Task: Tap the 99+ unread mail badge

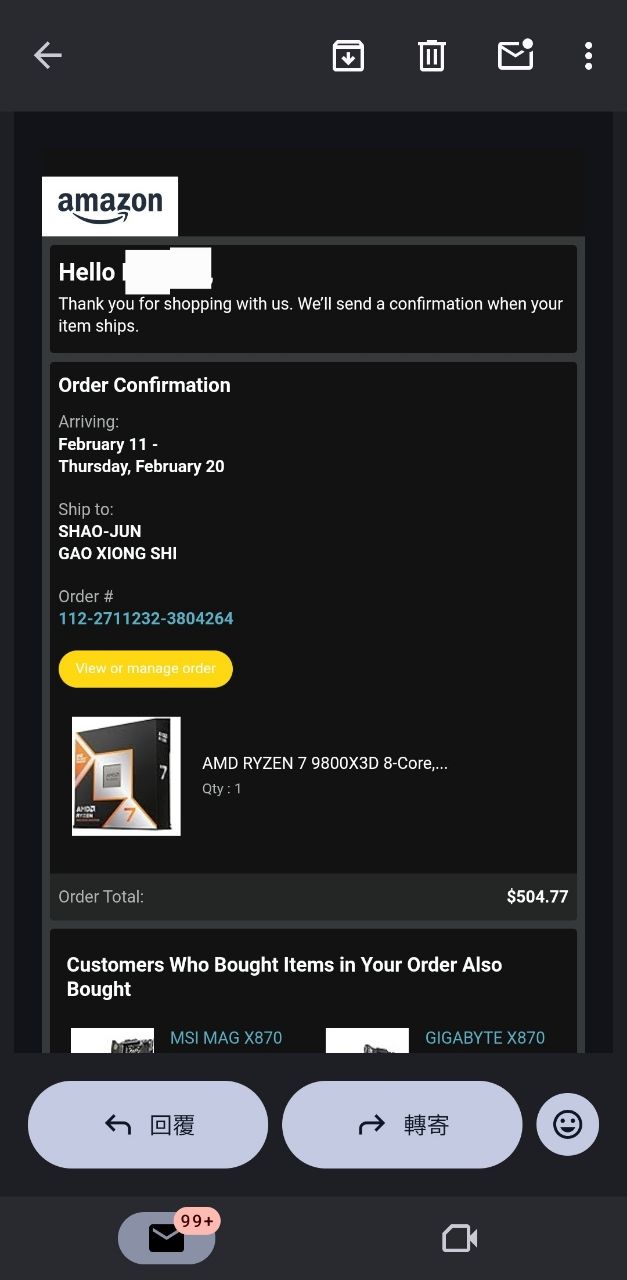Action: (197, 1221)
